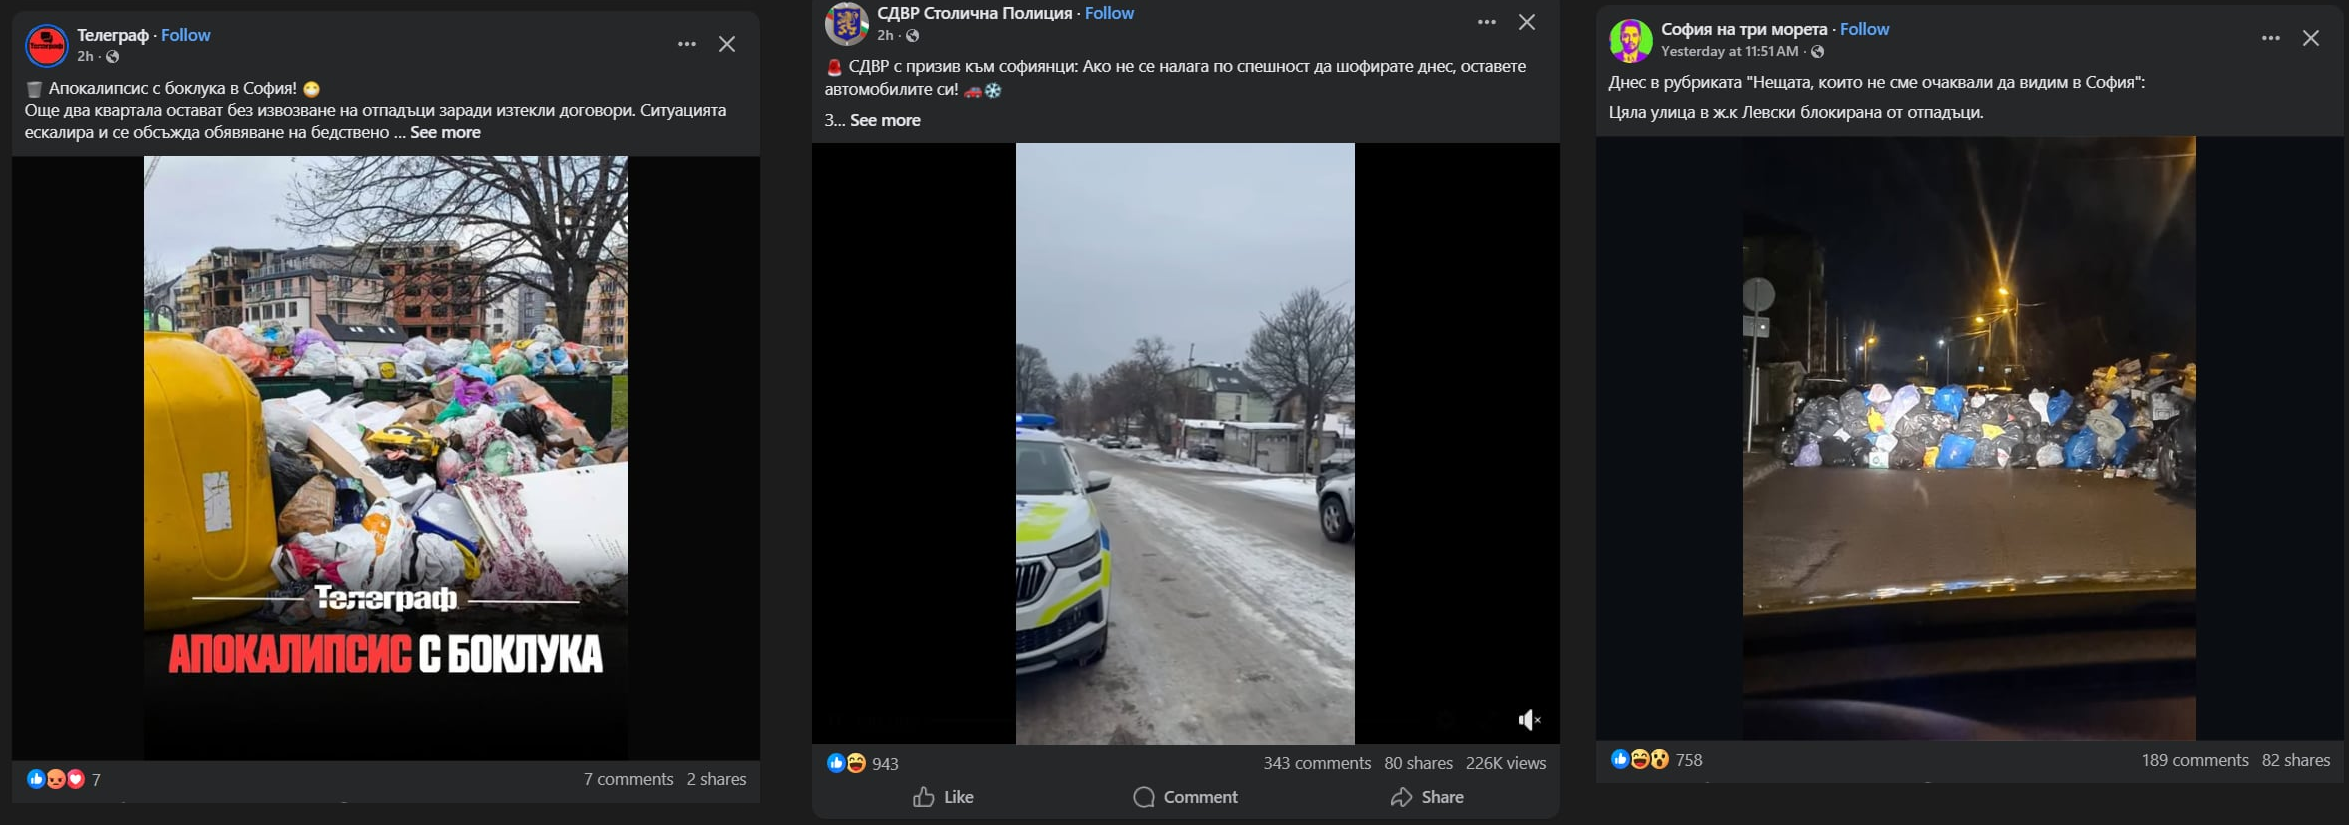Open the София на три морета avatar

click(1630, 40)
